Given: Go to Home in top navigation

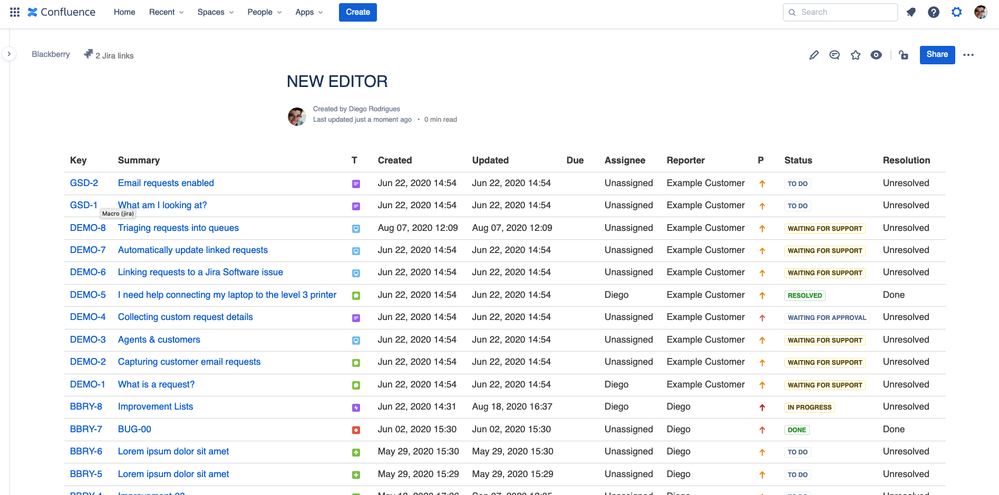Looking at the screenshot, I should click(x=124, y=12).
